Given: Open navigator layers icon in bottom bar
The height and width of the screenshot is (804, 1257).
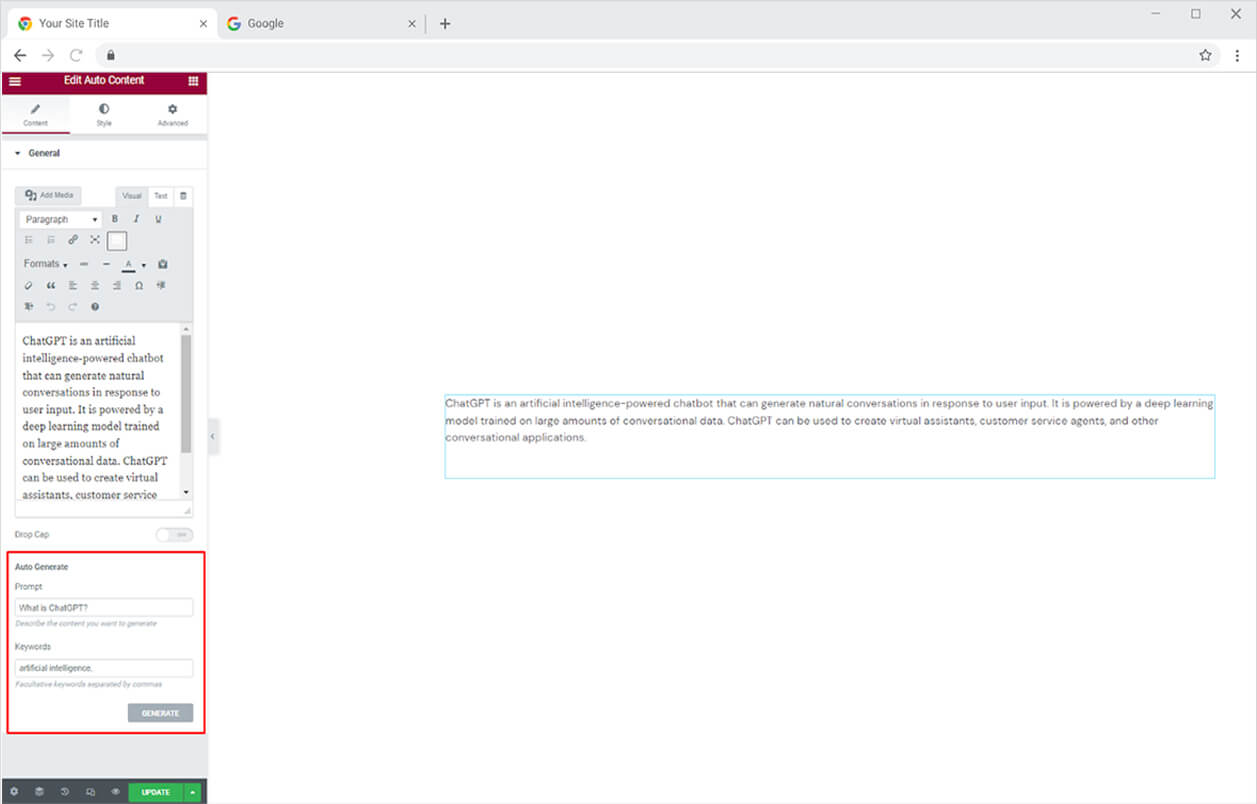Looking at the screenshot, I should [x=39, y=792].
